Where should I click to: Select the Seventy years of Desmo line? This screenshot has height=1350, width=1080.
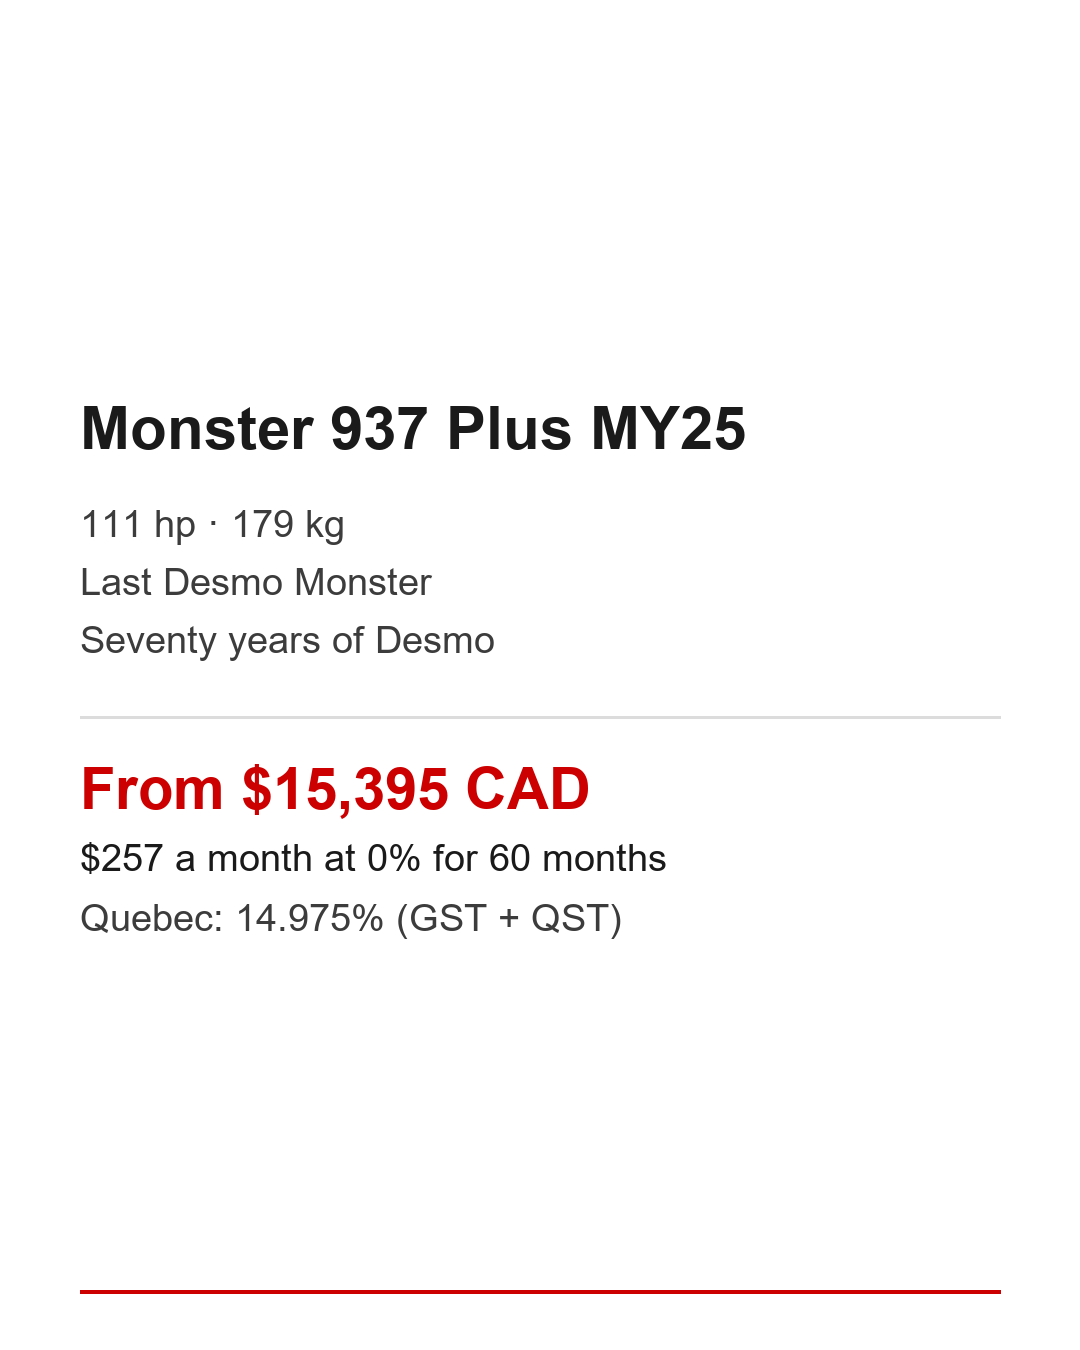(x=287, y=640)
